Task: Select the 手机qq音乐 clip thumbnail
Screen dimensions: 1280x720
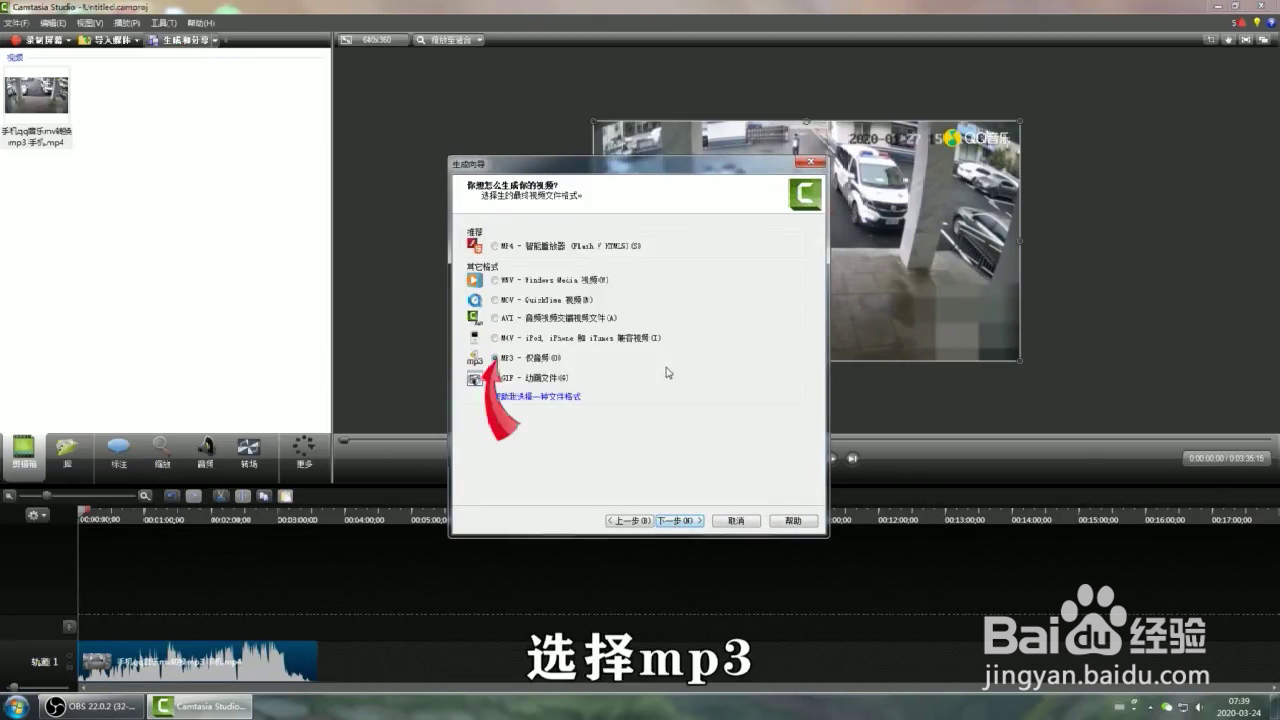Action: (36, 95)
